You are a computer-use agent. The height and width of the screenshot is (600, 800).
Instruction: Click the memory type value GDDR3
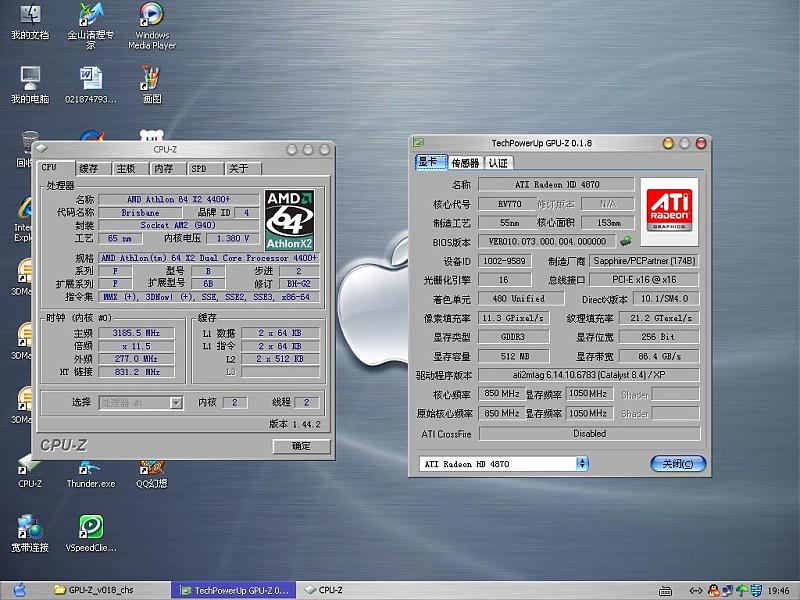[x=513, y=337]
